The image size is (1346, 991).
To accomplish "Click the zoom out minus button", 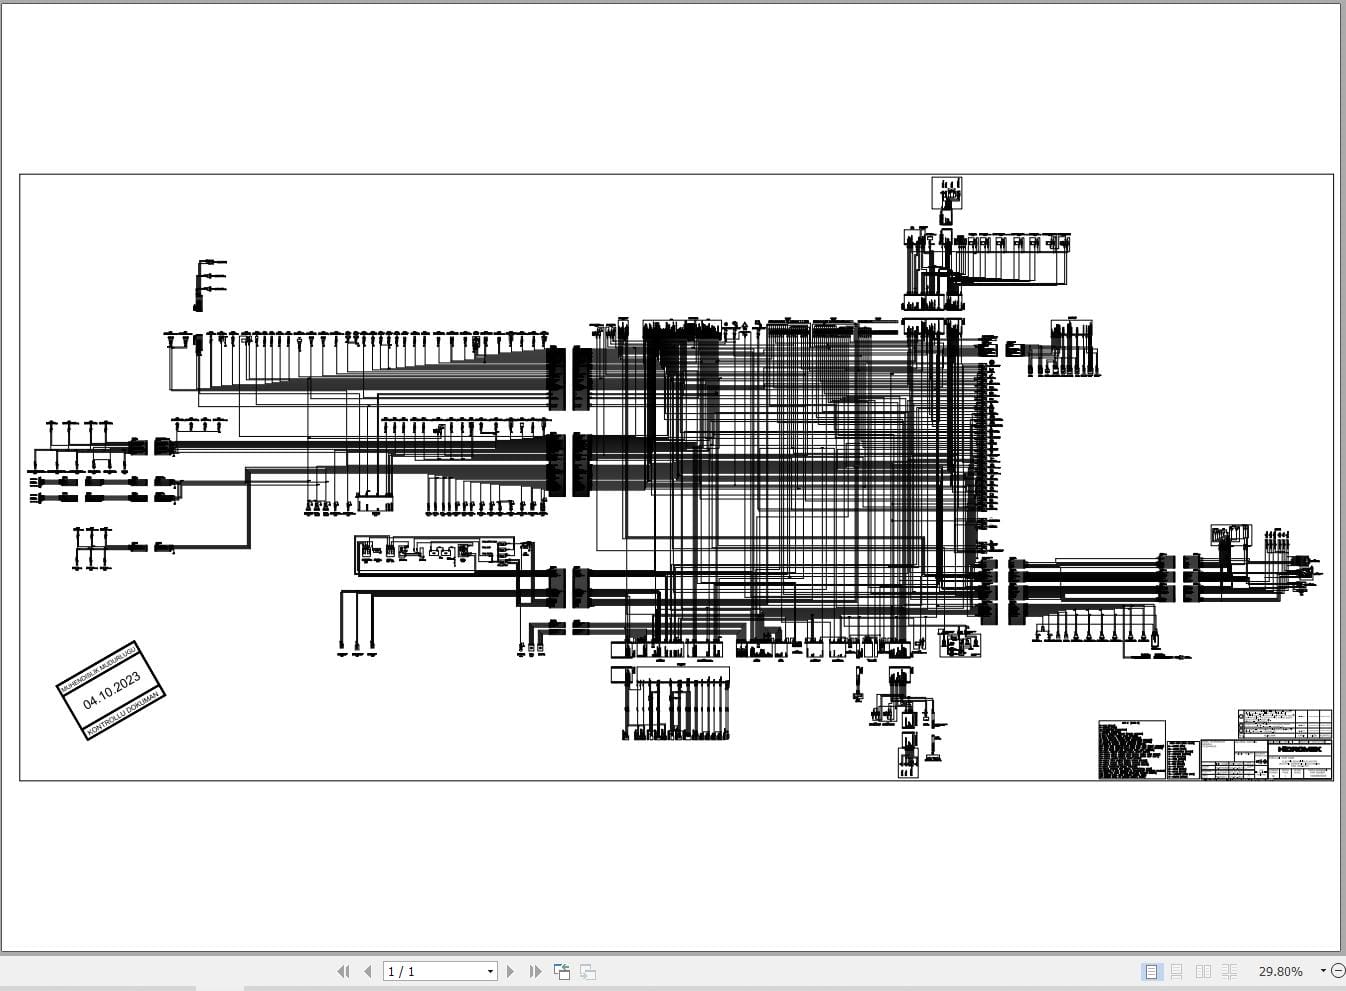I will tap(1339, 971).
